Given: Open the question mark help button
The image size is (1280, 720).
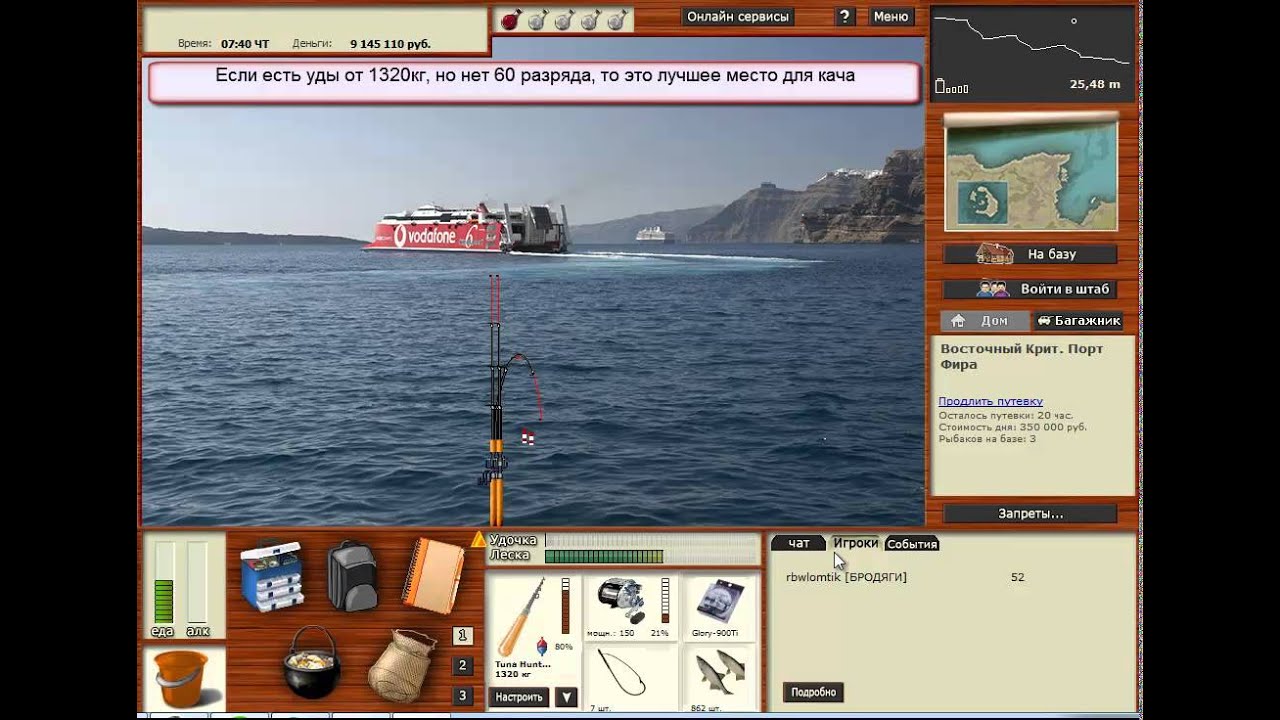Looking at the screenshot, I should point(845,16).
